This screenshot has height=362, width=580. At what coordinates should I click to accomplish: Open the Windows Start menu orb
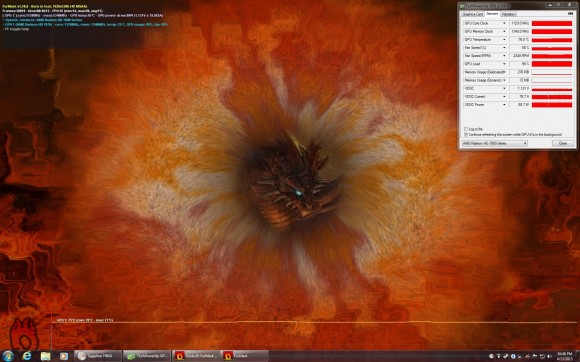(x=8, y=356)
